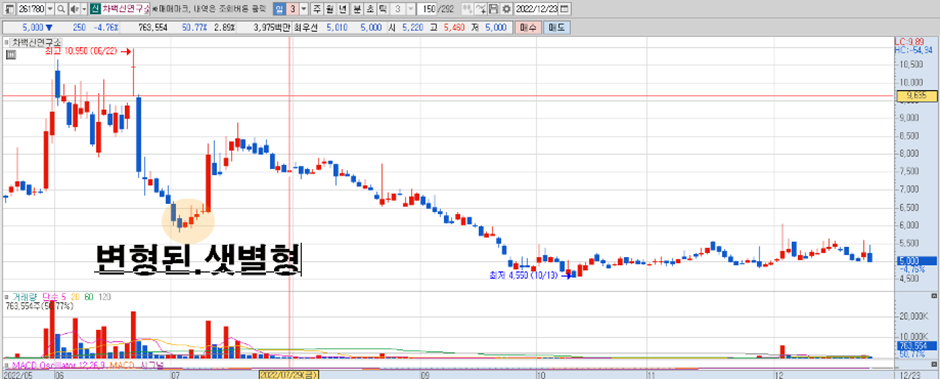Screen dimensions: 940x379
Task: Click the 매도 sell button
Action: click(558, 28)
